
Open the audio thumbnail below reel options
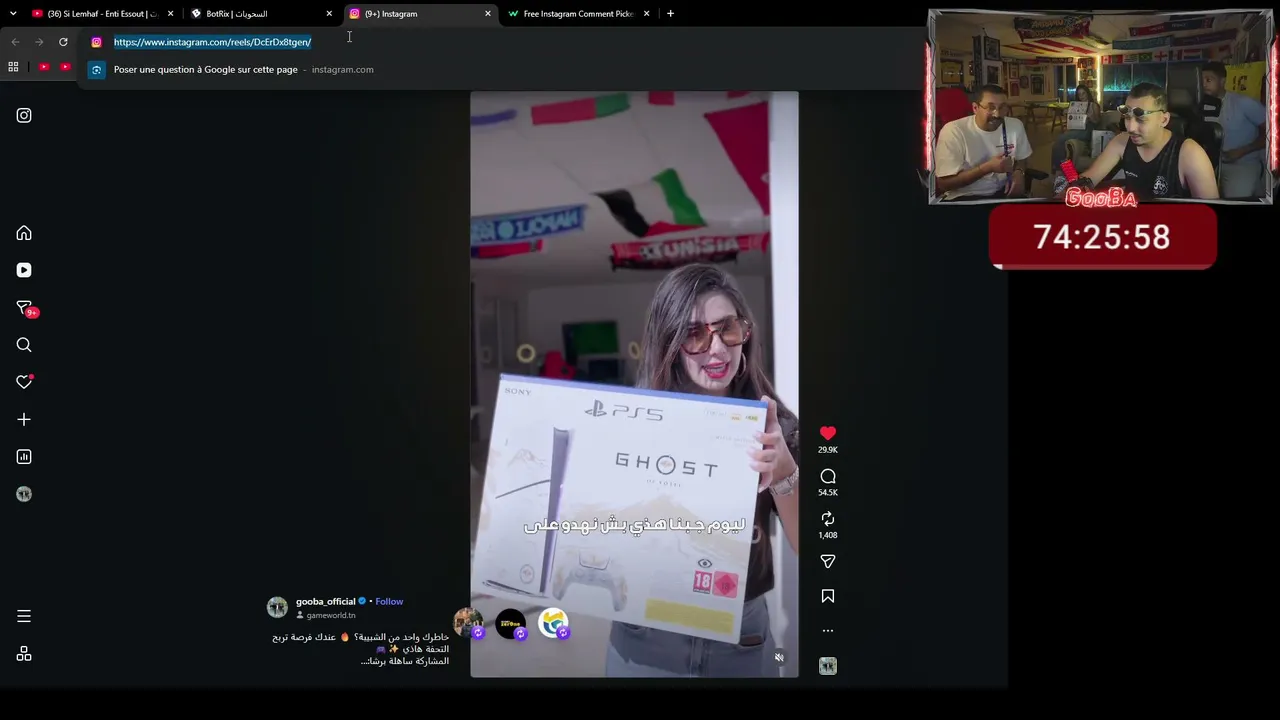(x=828, y=666)
